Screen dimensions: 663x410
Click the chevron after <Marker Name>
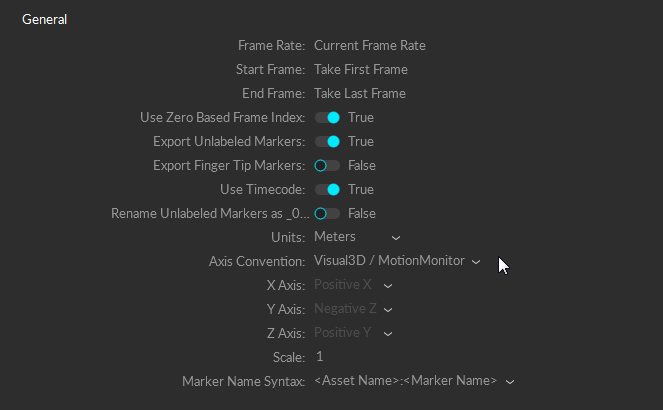coord(510,382)
